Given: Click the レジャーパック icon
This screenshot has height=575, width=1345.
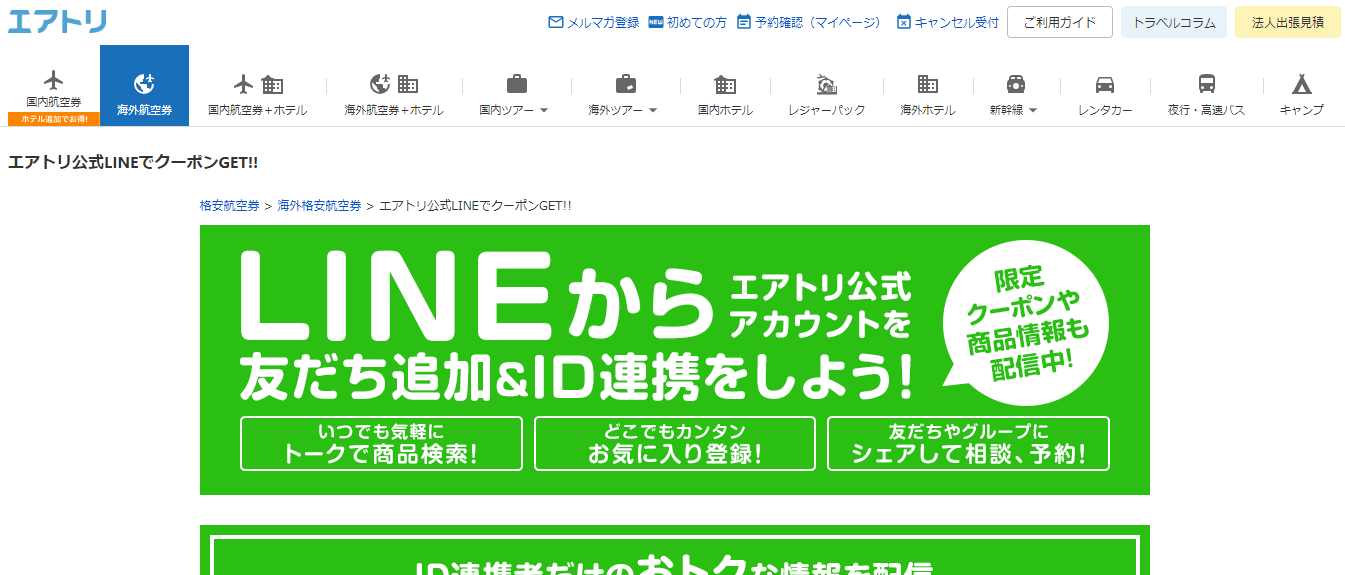Looking at the screenshot, I should click(x=826, y=85).
